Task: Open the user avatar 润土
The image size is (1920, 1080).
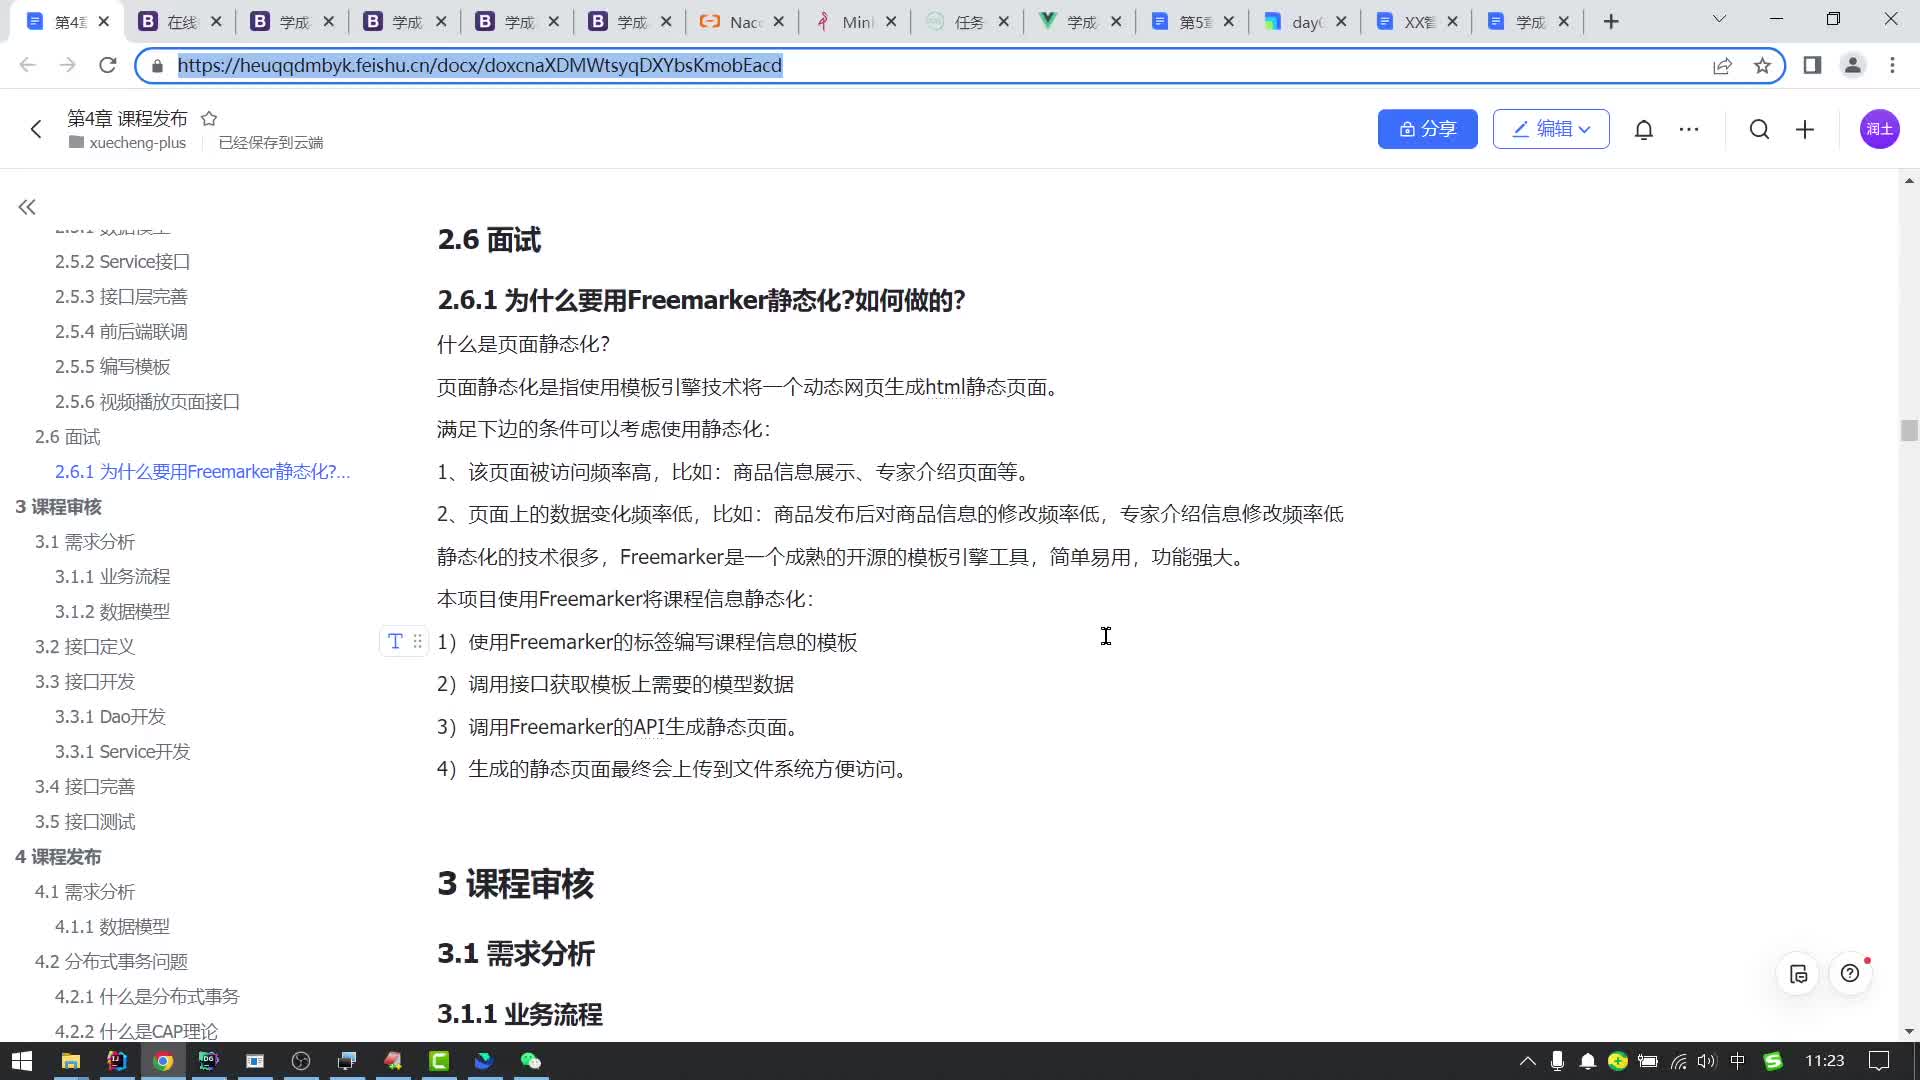Action: [1879, 129]
